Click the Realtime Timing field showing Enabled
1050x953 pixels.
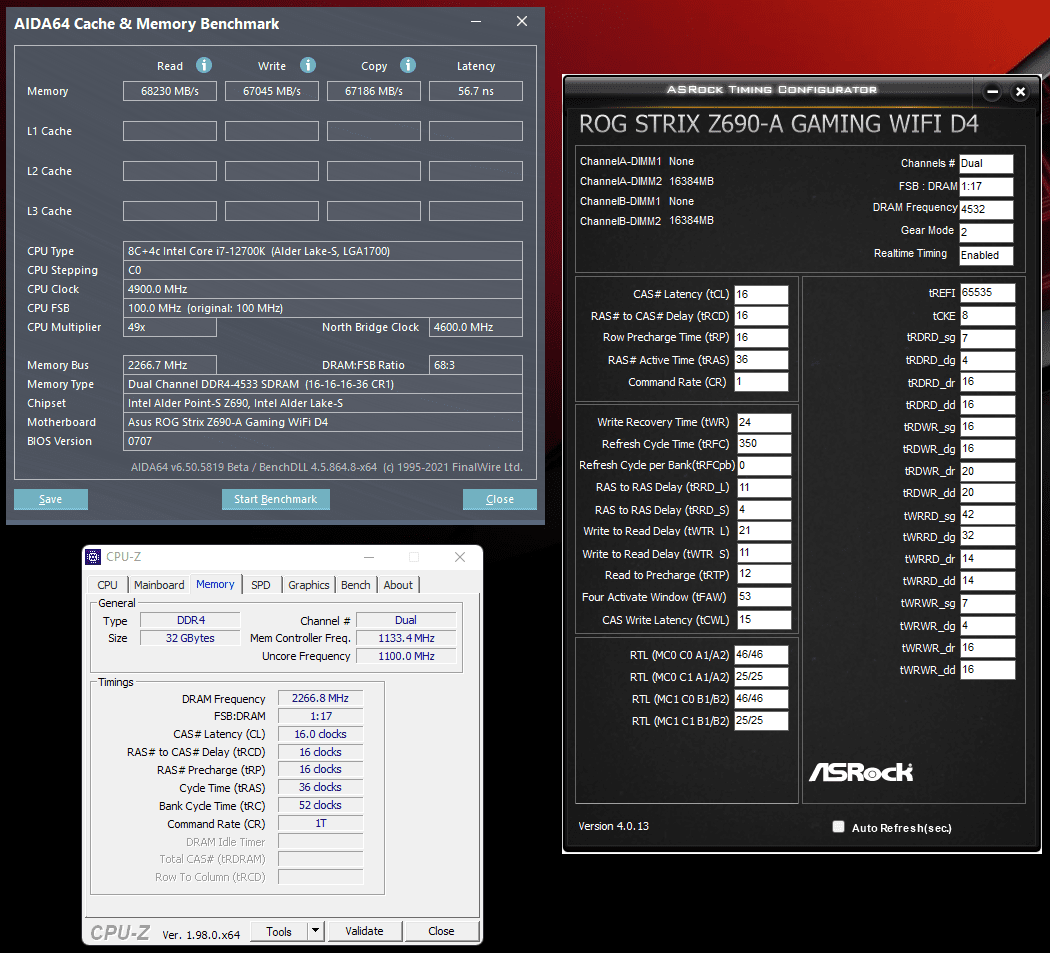986,255
